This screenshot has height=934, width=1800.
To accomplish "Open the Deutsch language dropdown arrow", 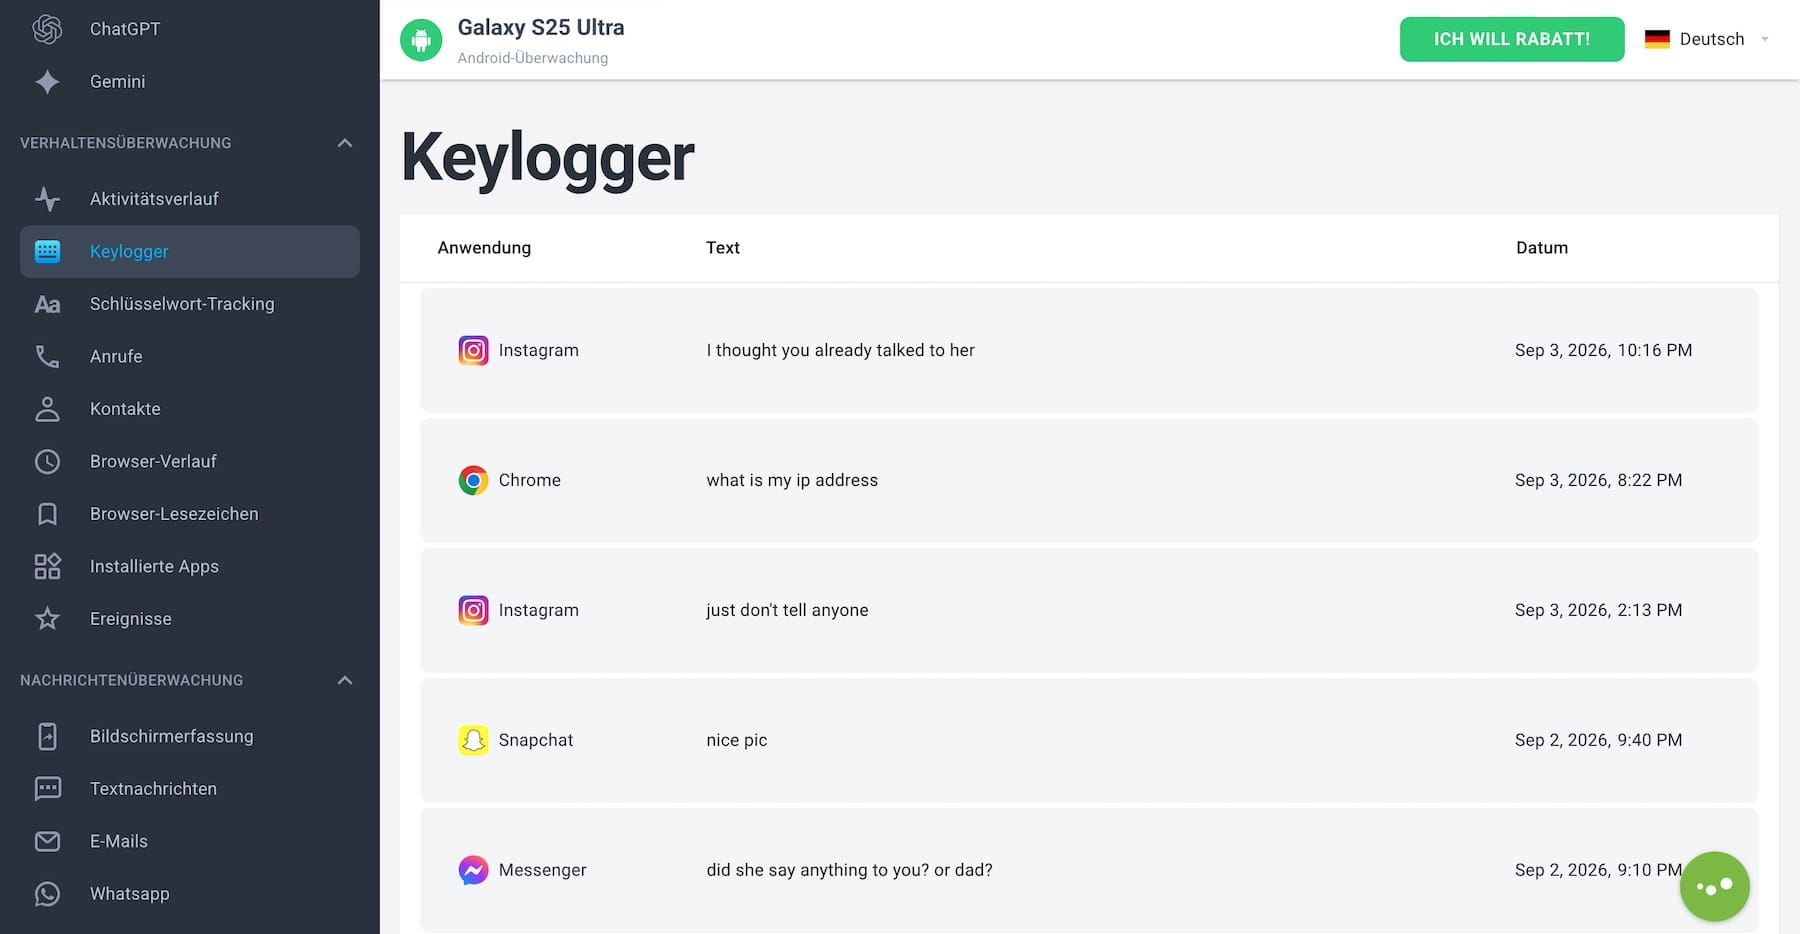I will click(1764, 40).
